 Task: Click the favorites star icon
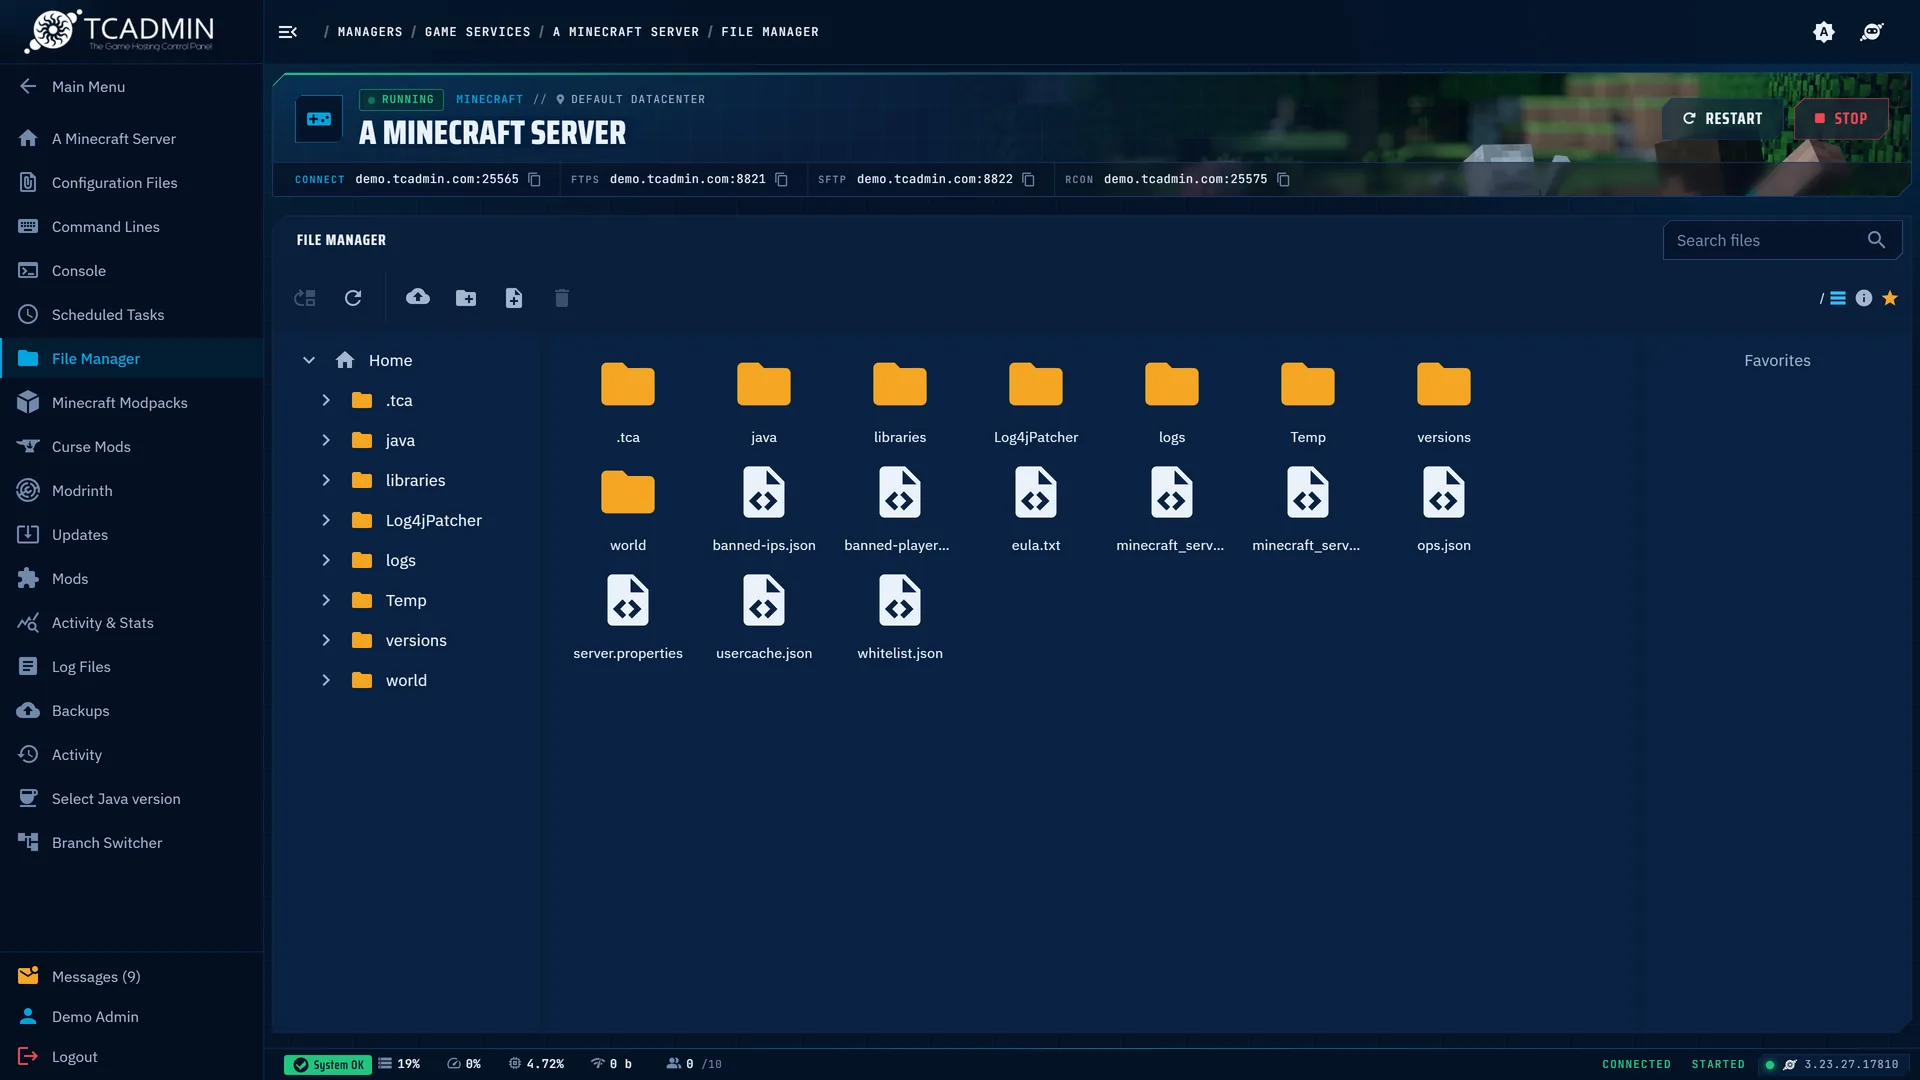(1890, 298)
